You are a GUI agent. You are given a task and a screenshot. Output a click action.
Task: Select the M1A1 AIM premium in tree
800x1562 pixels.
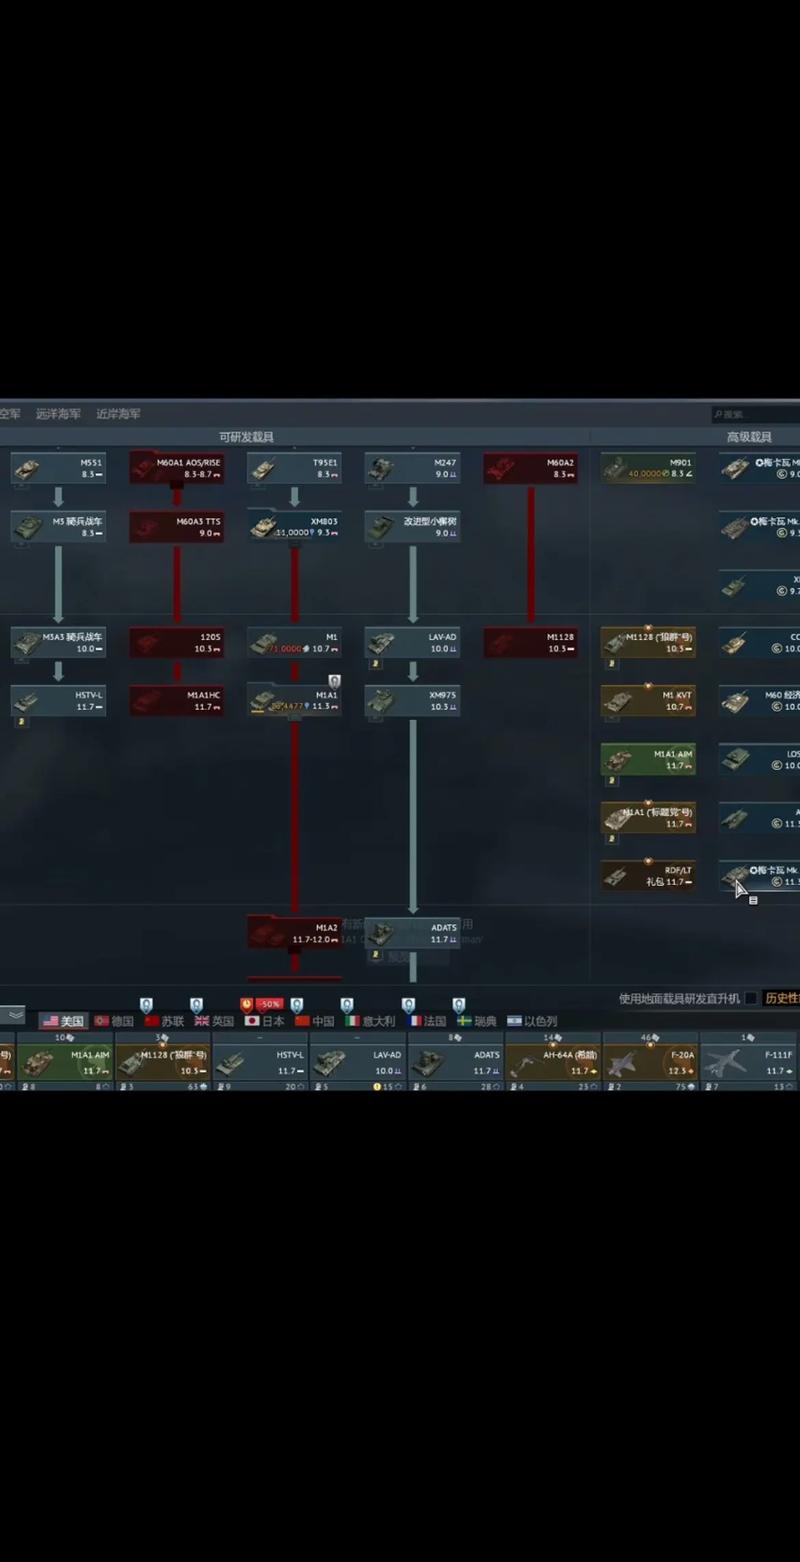(648, 759)
